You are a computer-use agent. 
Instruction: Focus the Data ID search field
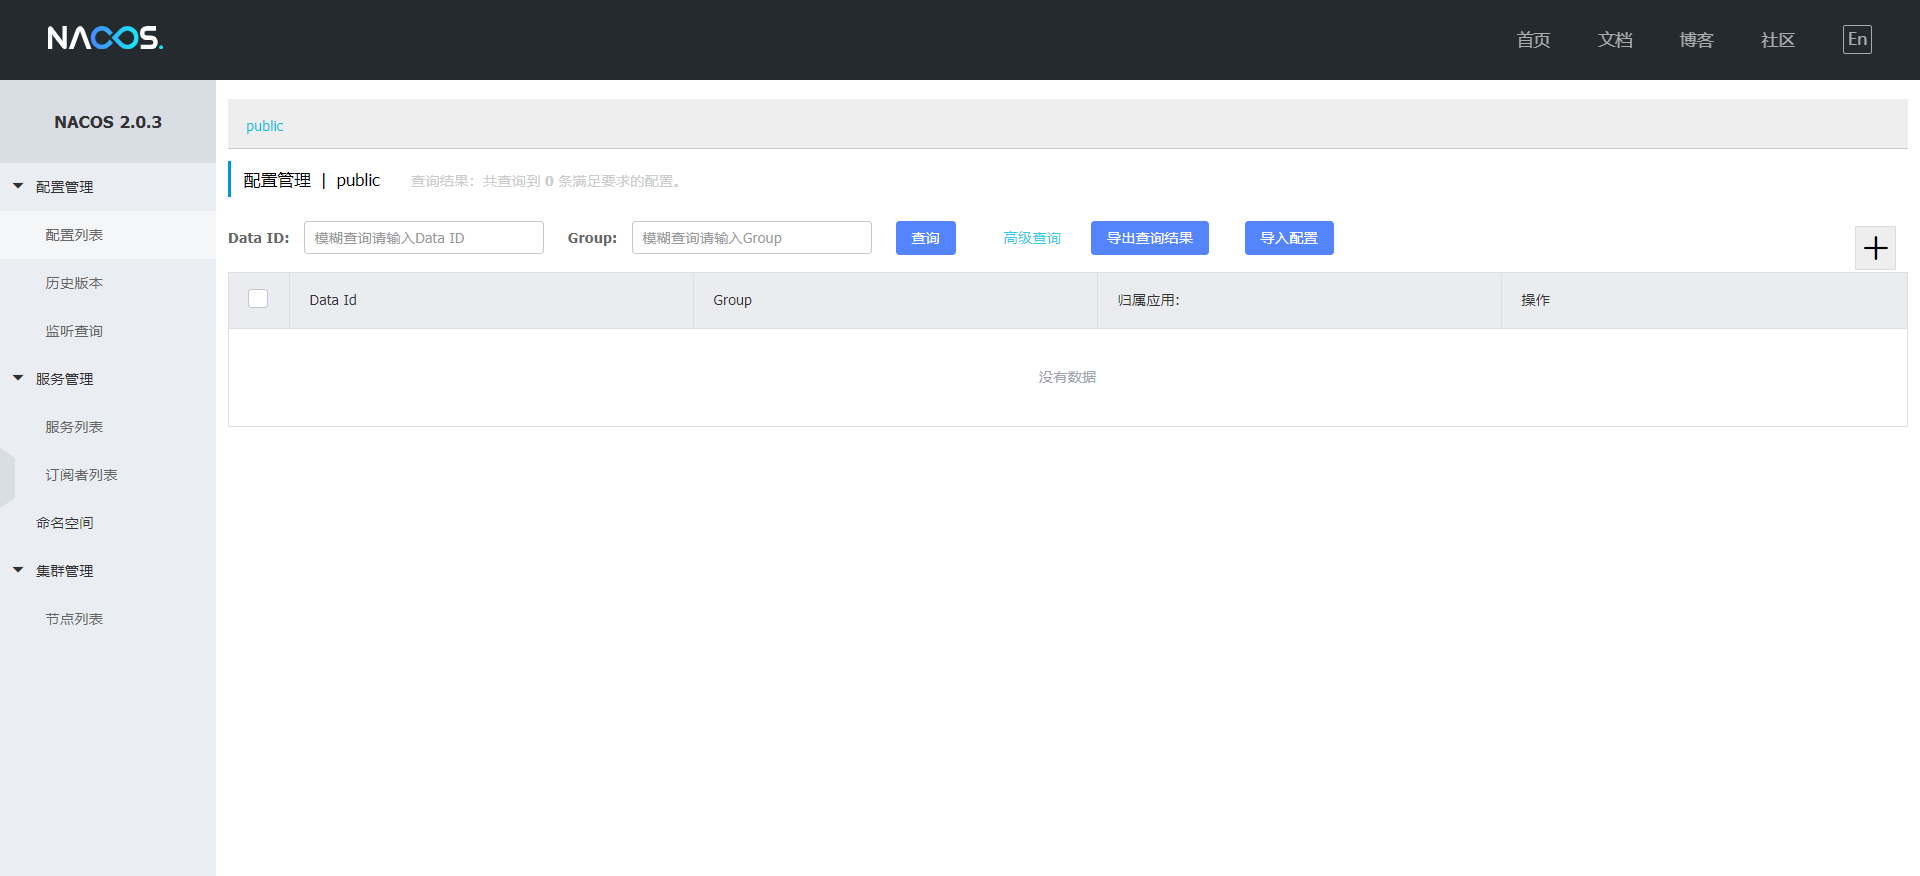coord(424,238)
